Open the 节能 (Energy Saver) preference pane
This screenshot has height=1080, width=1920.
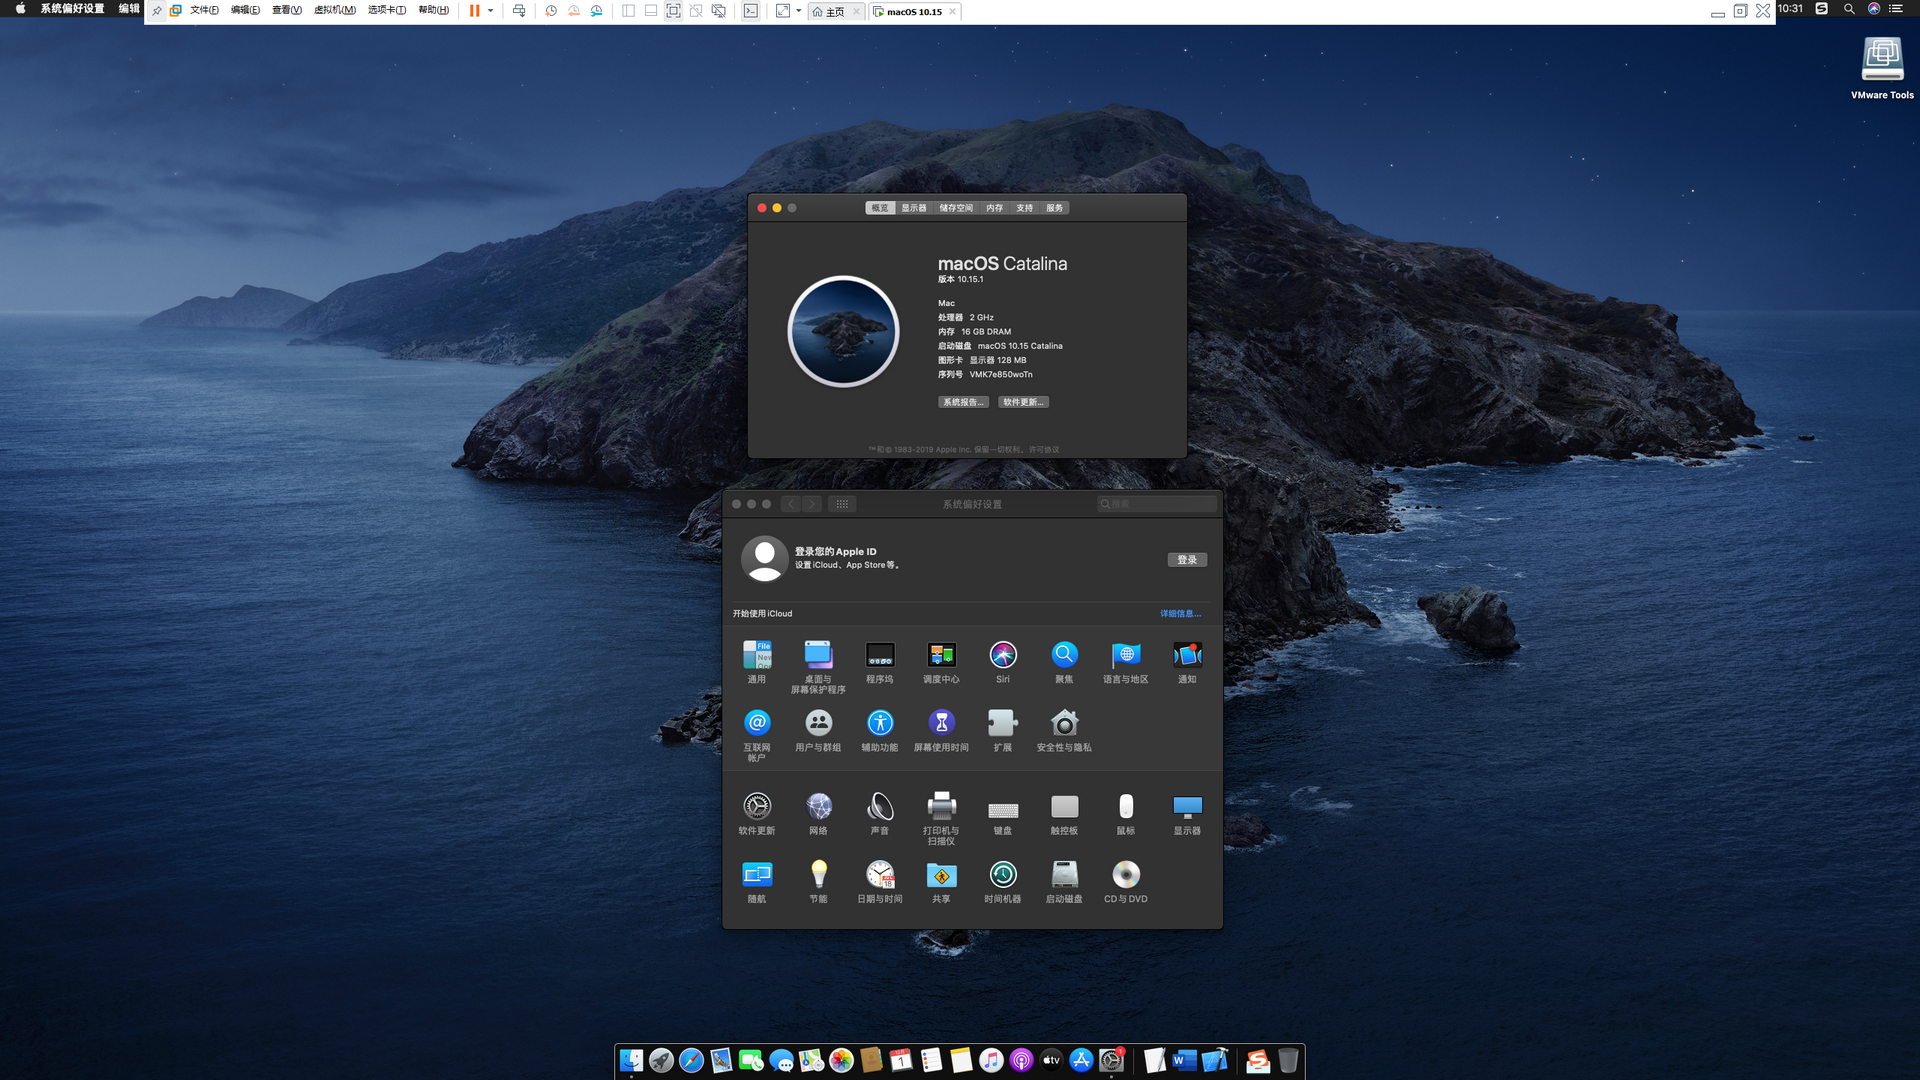tap(818, 880)
